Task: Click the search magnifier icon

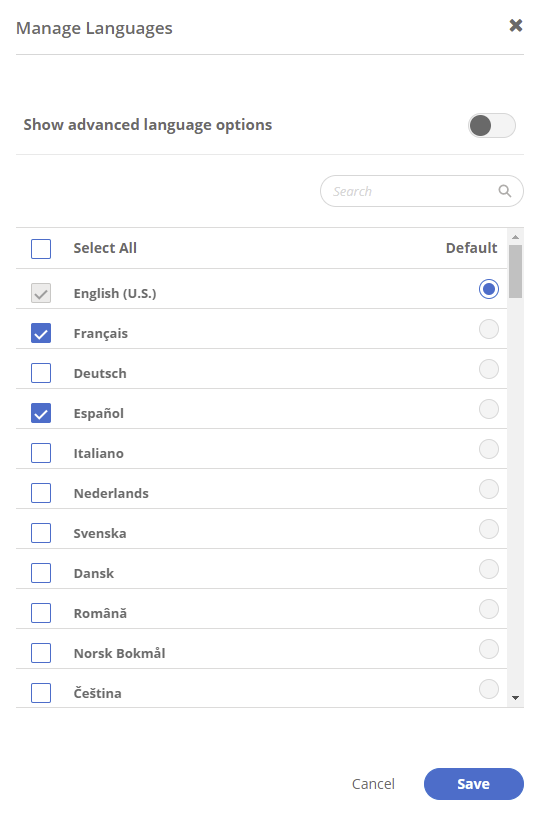Action: click(x=504, y=191)
